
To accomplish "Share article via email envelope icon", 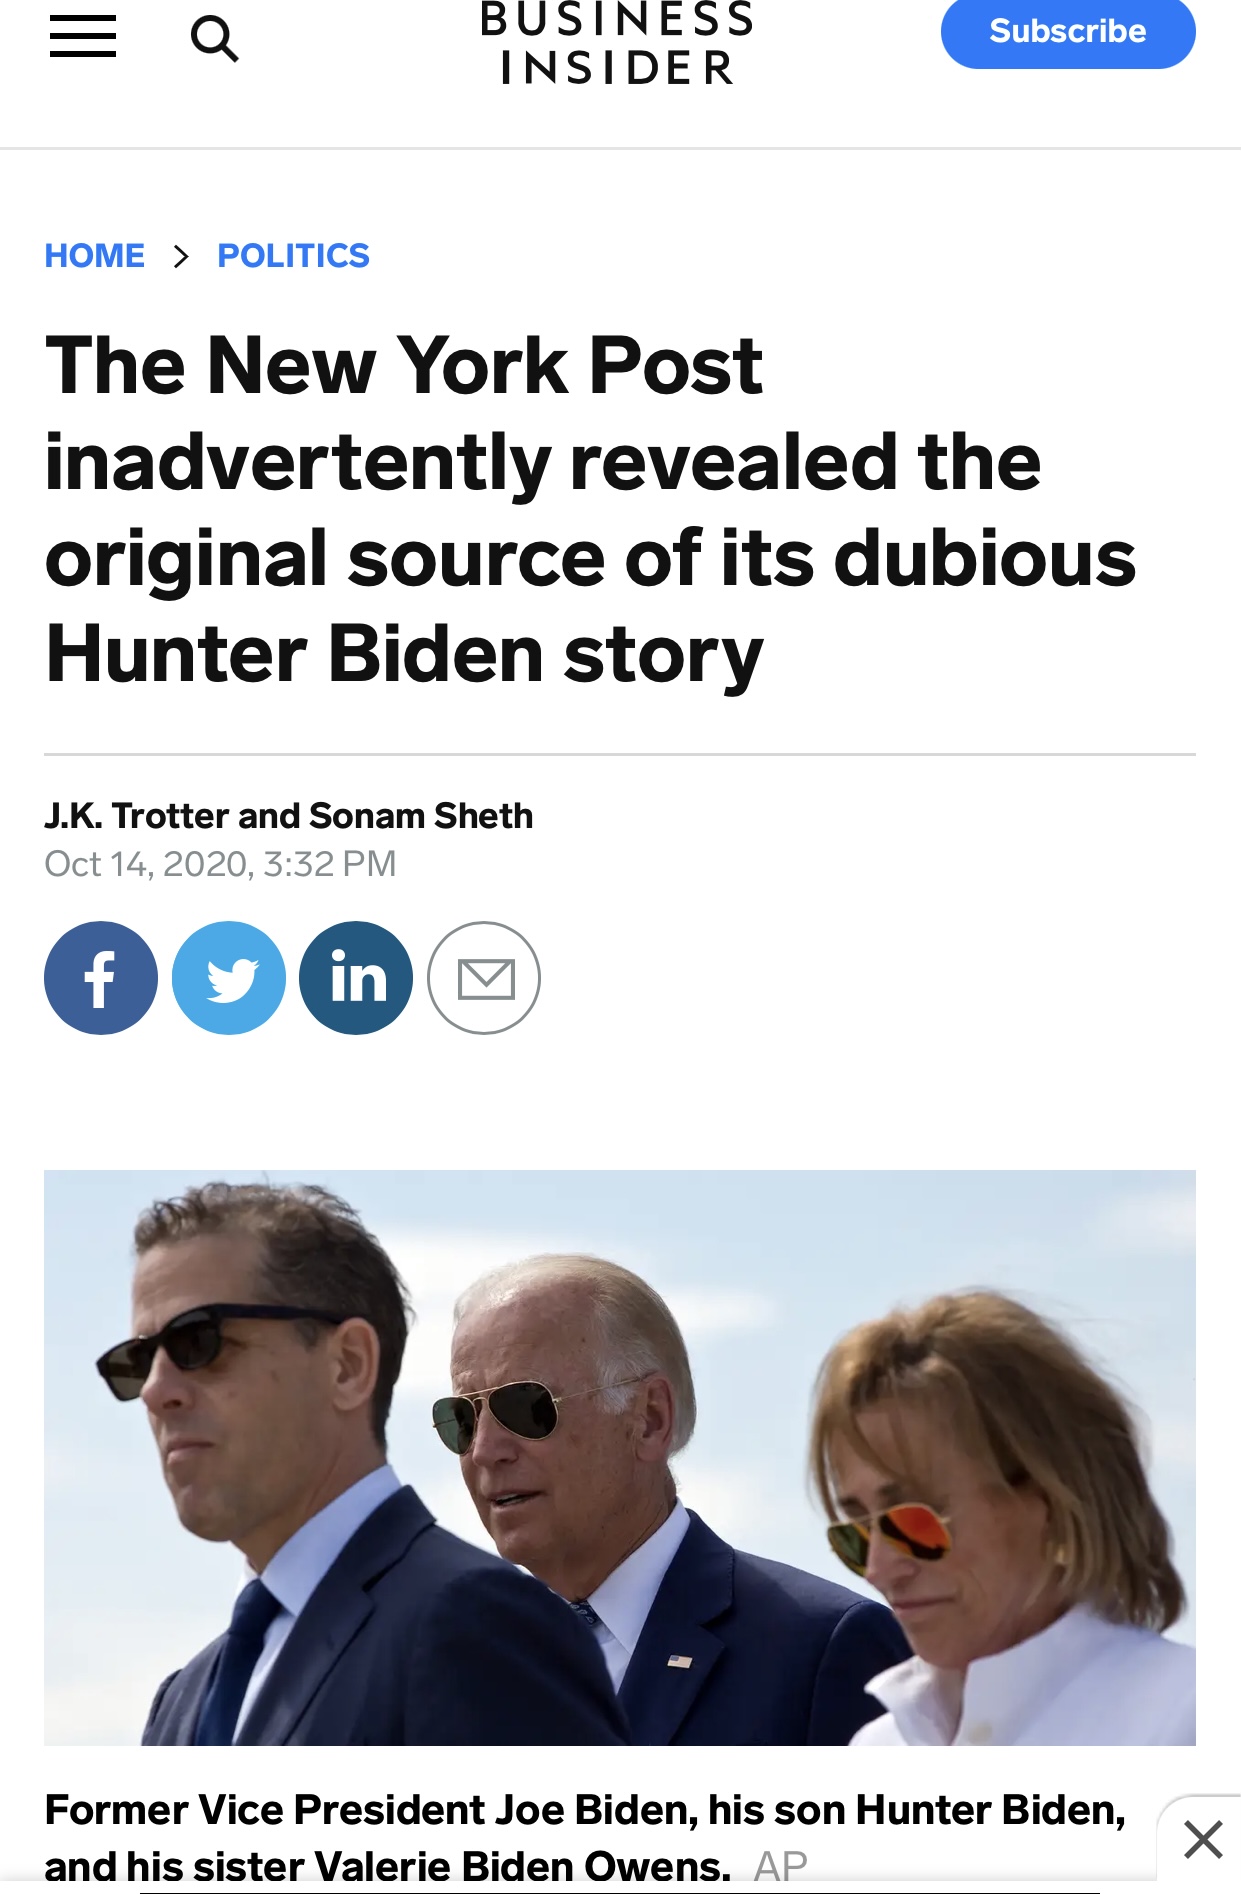I will tap(484, 978).
